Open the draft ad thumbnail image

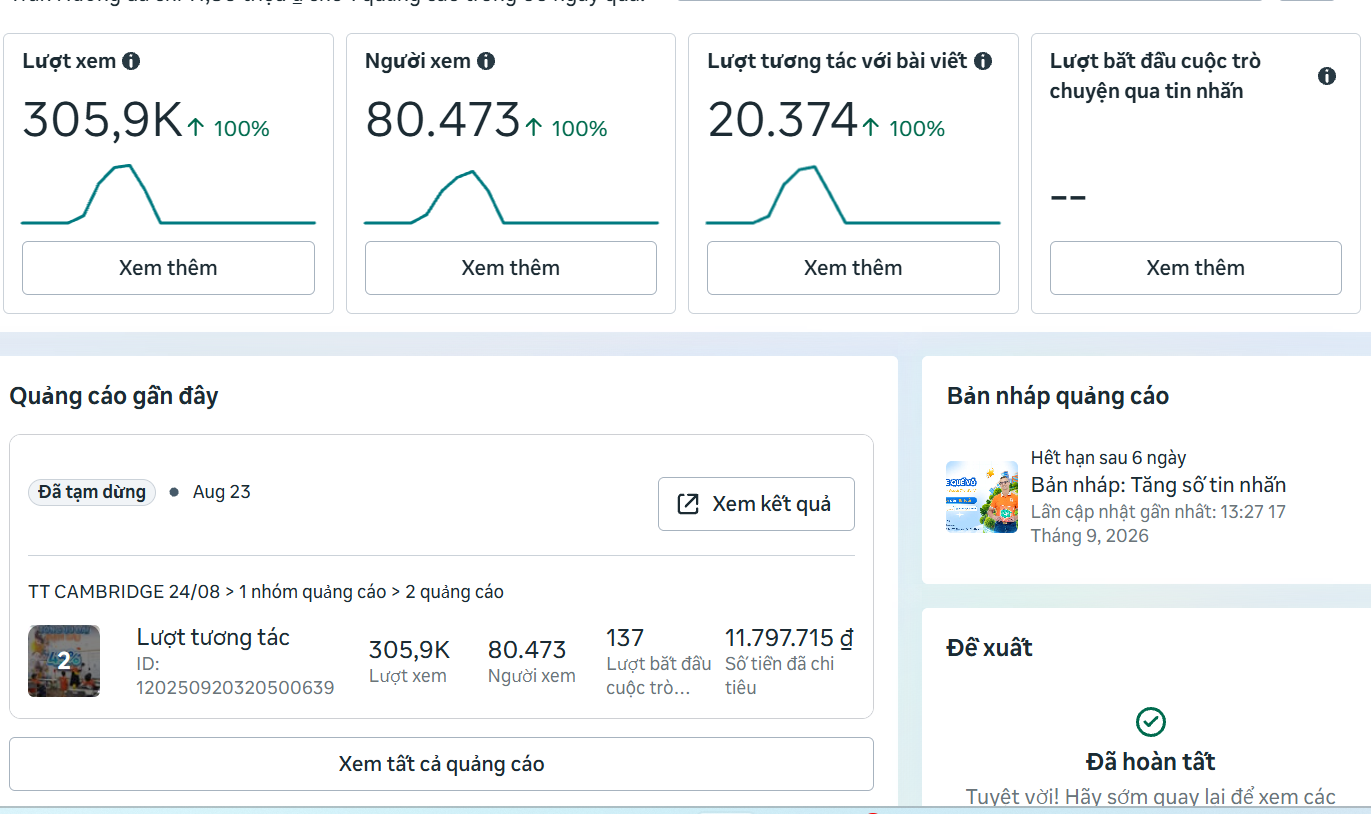[982, 497]
